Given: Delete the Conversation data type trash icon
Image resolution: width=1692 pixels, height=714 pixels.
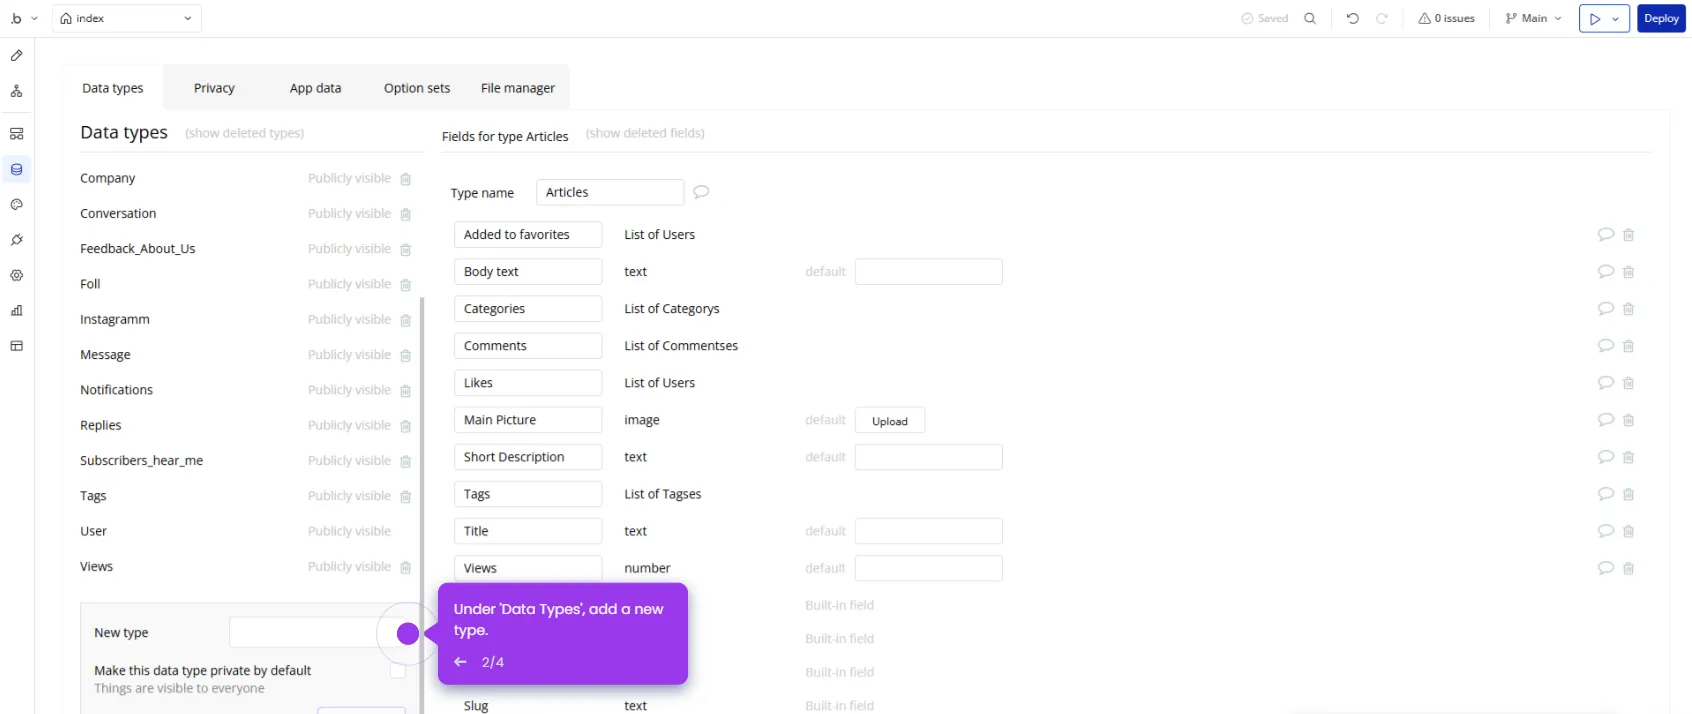Looking at the screenshot, I should [x=406, y=214].
